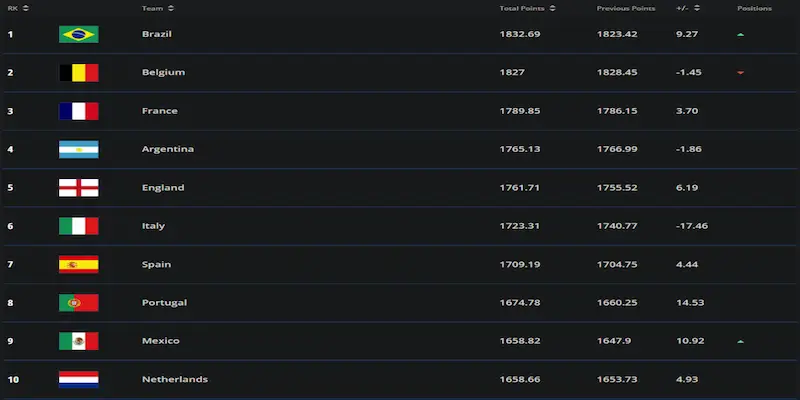Click the Netherlands flag icon
The height and width of the screenshot is (400, 800).
click(78, 379)
